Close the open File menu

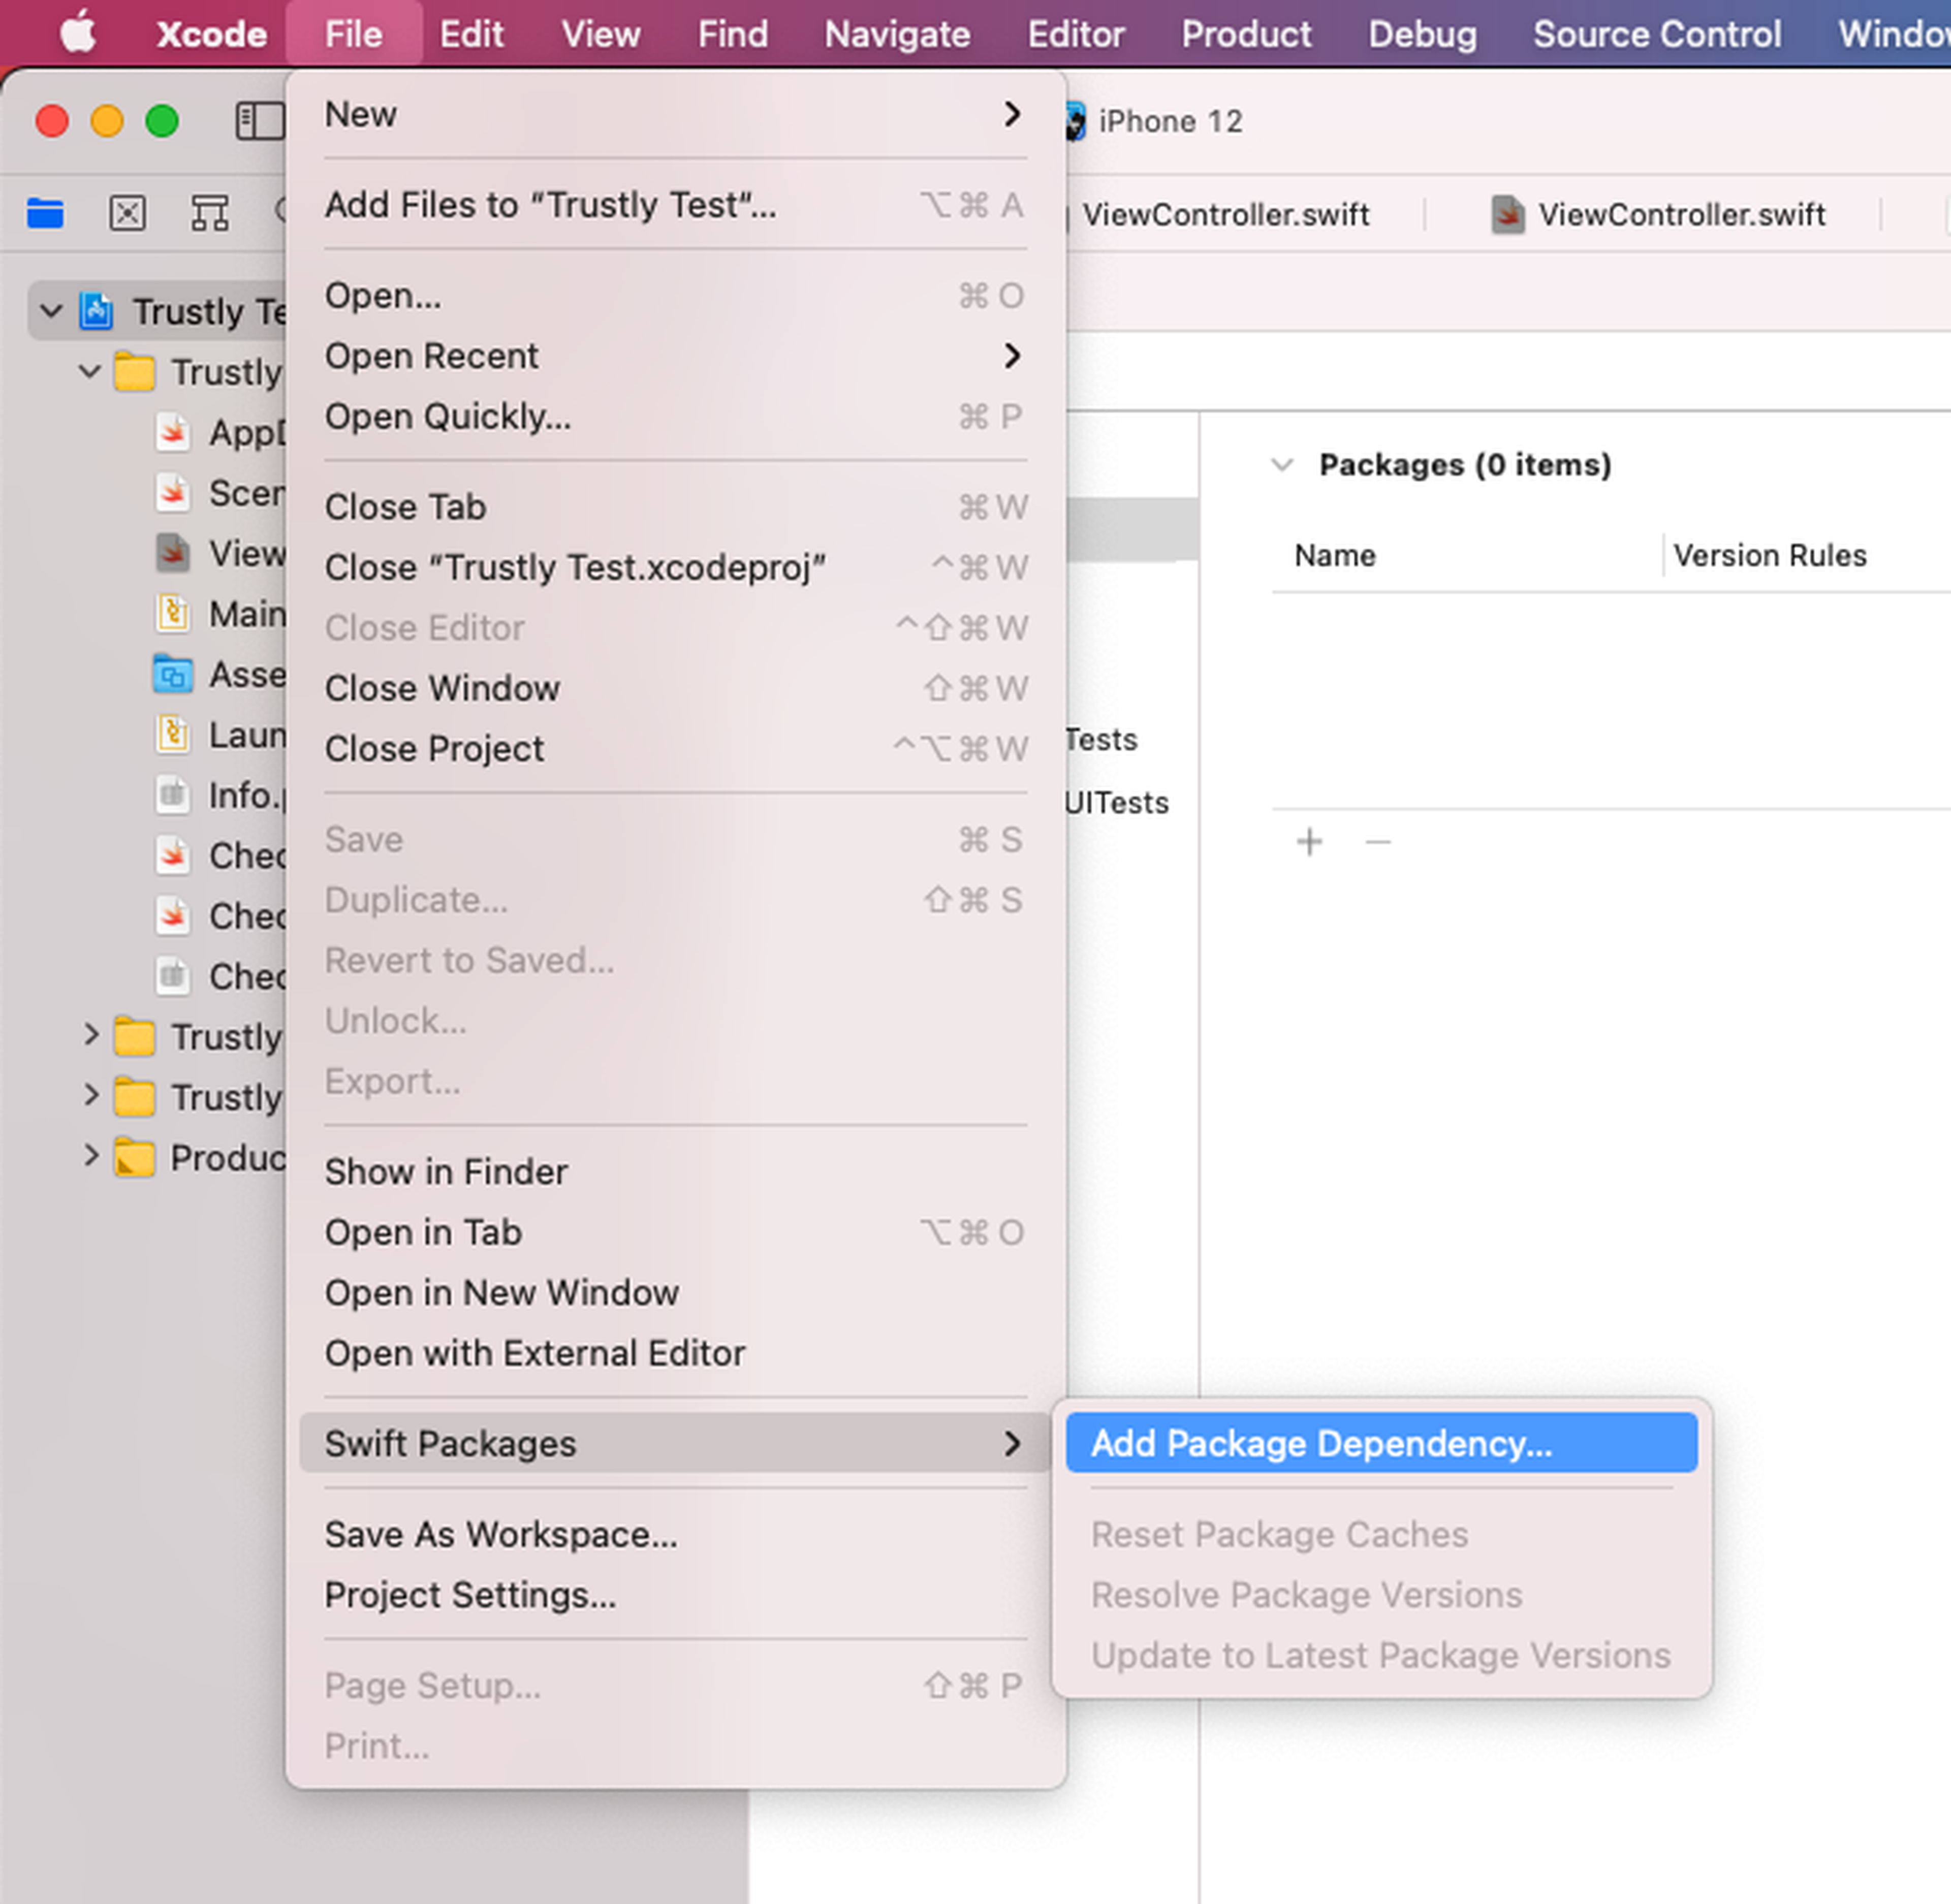coord(354,34)
